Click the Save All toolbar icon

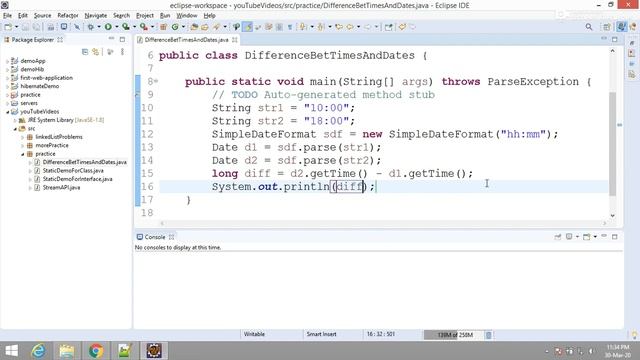[x=36, y=27]
